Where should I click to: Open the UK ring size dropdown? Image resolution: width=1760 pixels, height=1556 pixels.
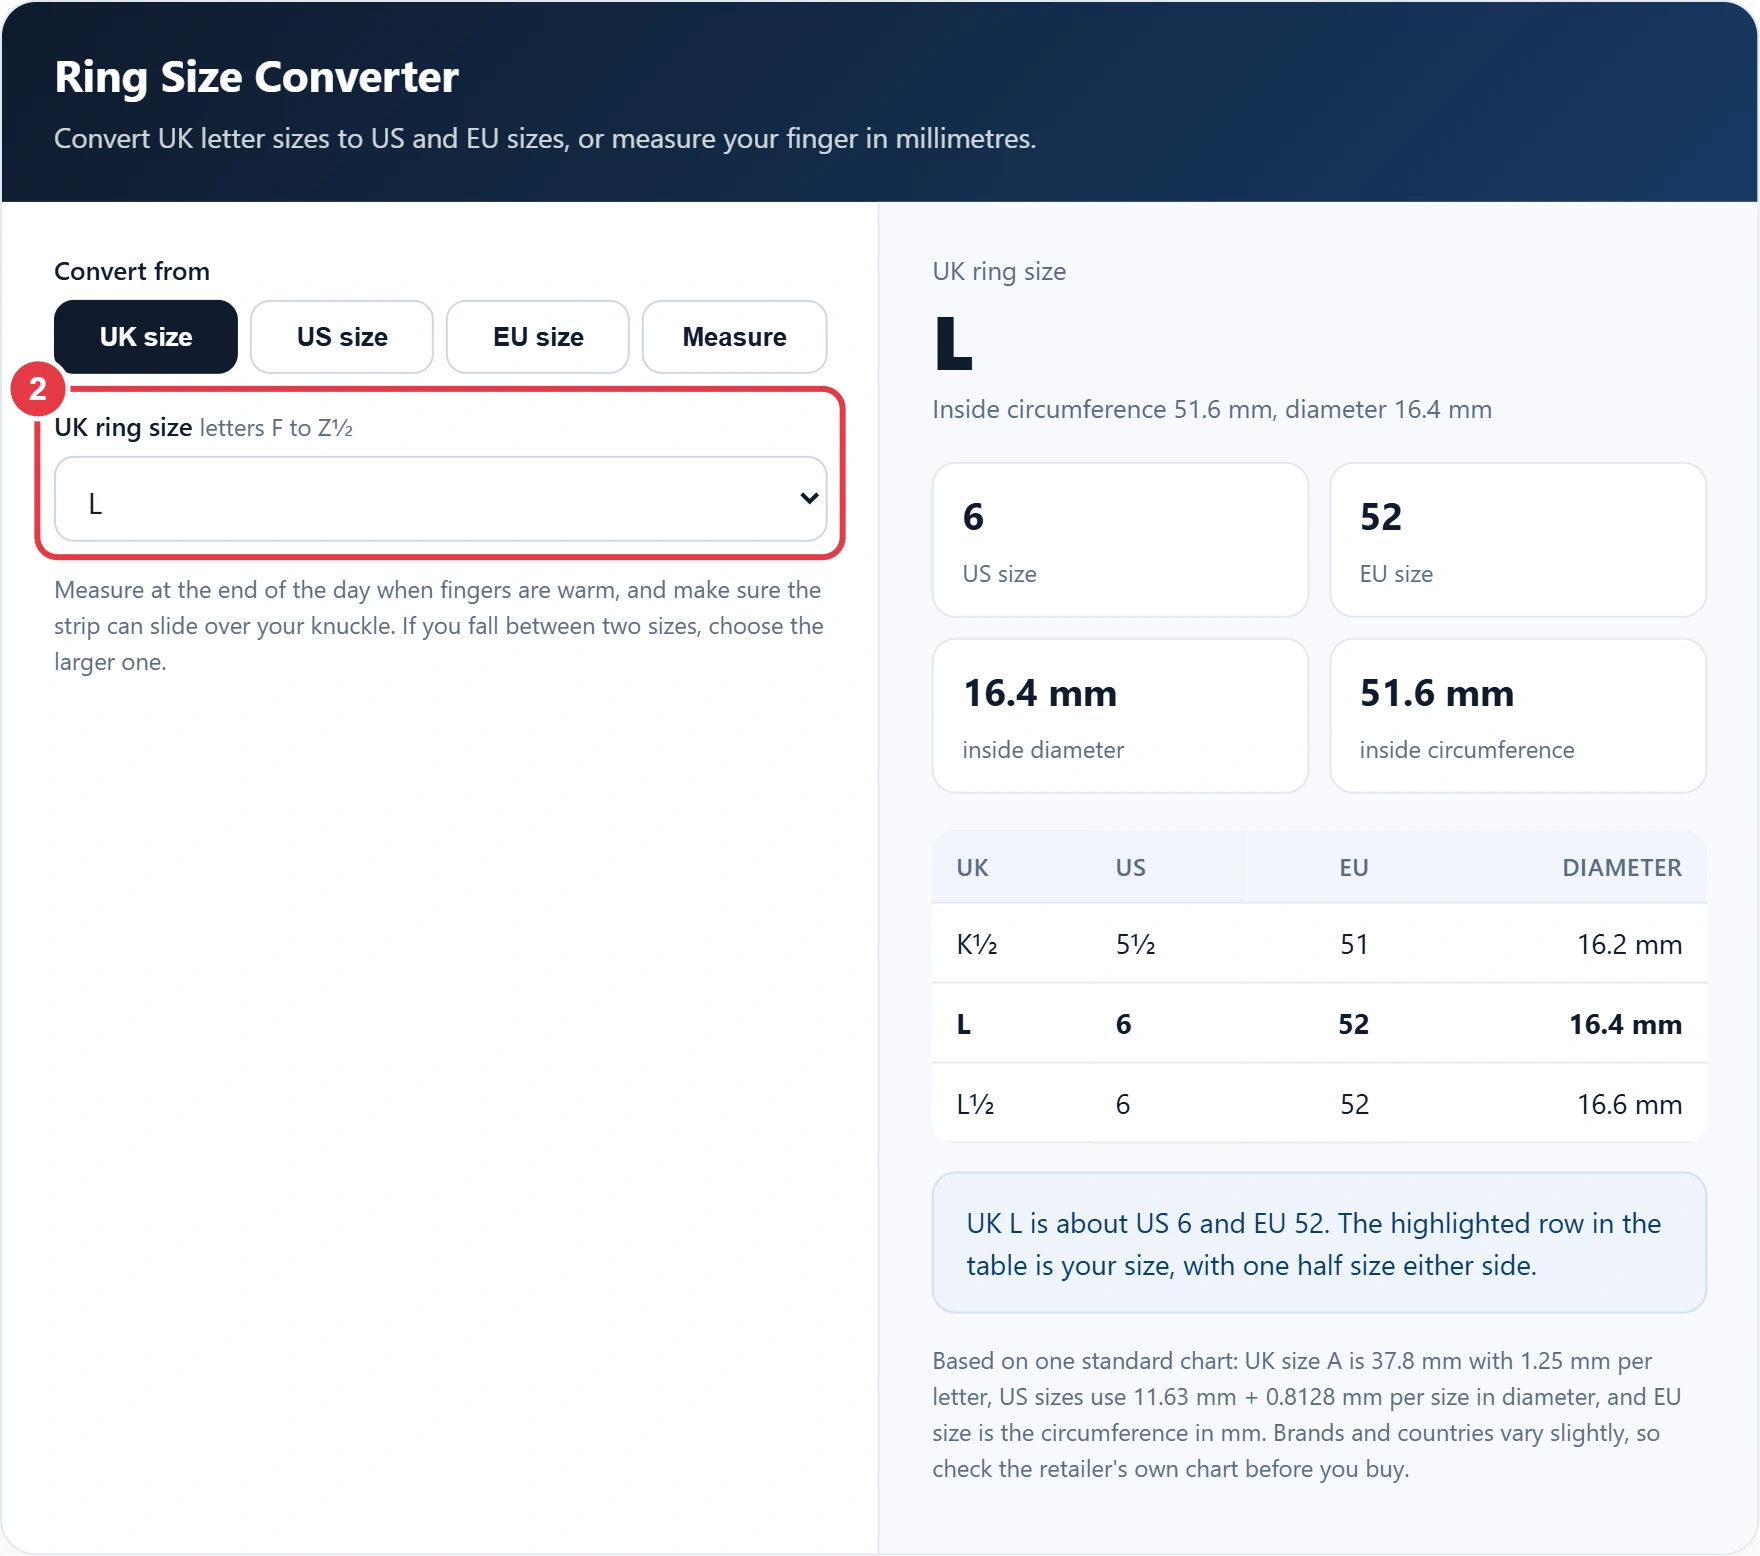(x=441, y=499)
